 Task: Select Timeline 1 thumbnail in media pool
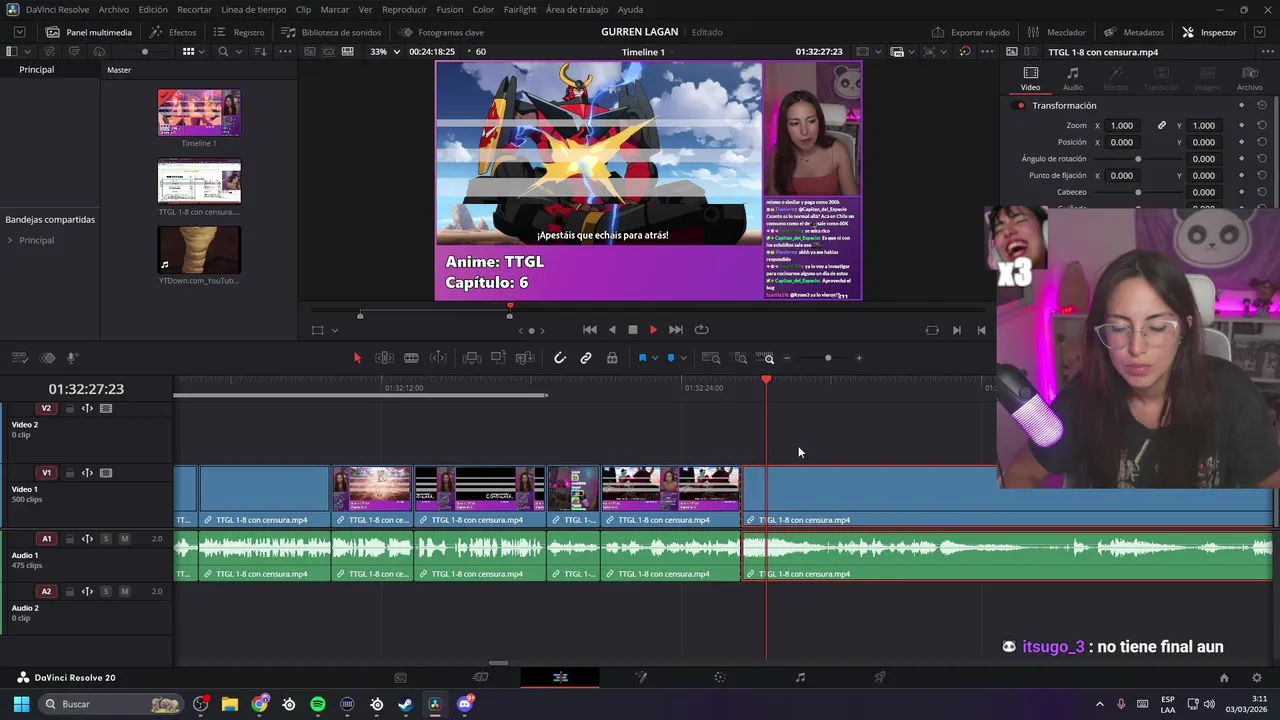(199, 112)
